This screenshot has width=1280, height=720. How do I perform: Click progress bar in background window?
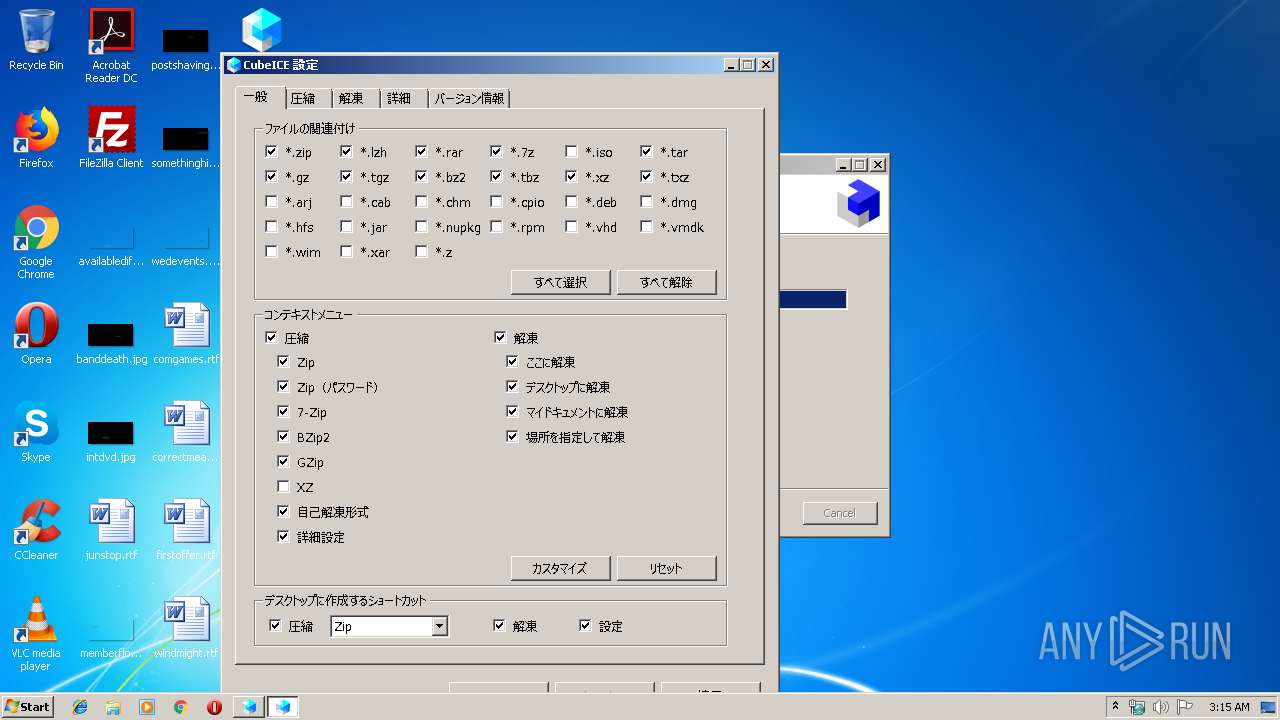[x=813, y=300]
